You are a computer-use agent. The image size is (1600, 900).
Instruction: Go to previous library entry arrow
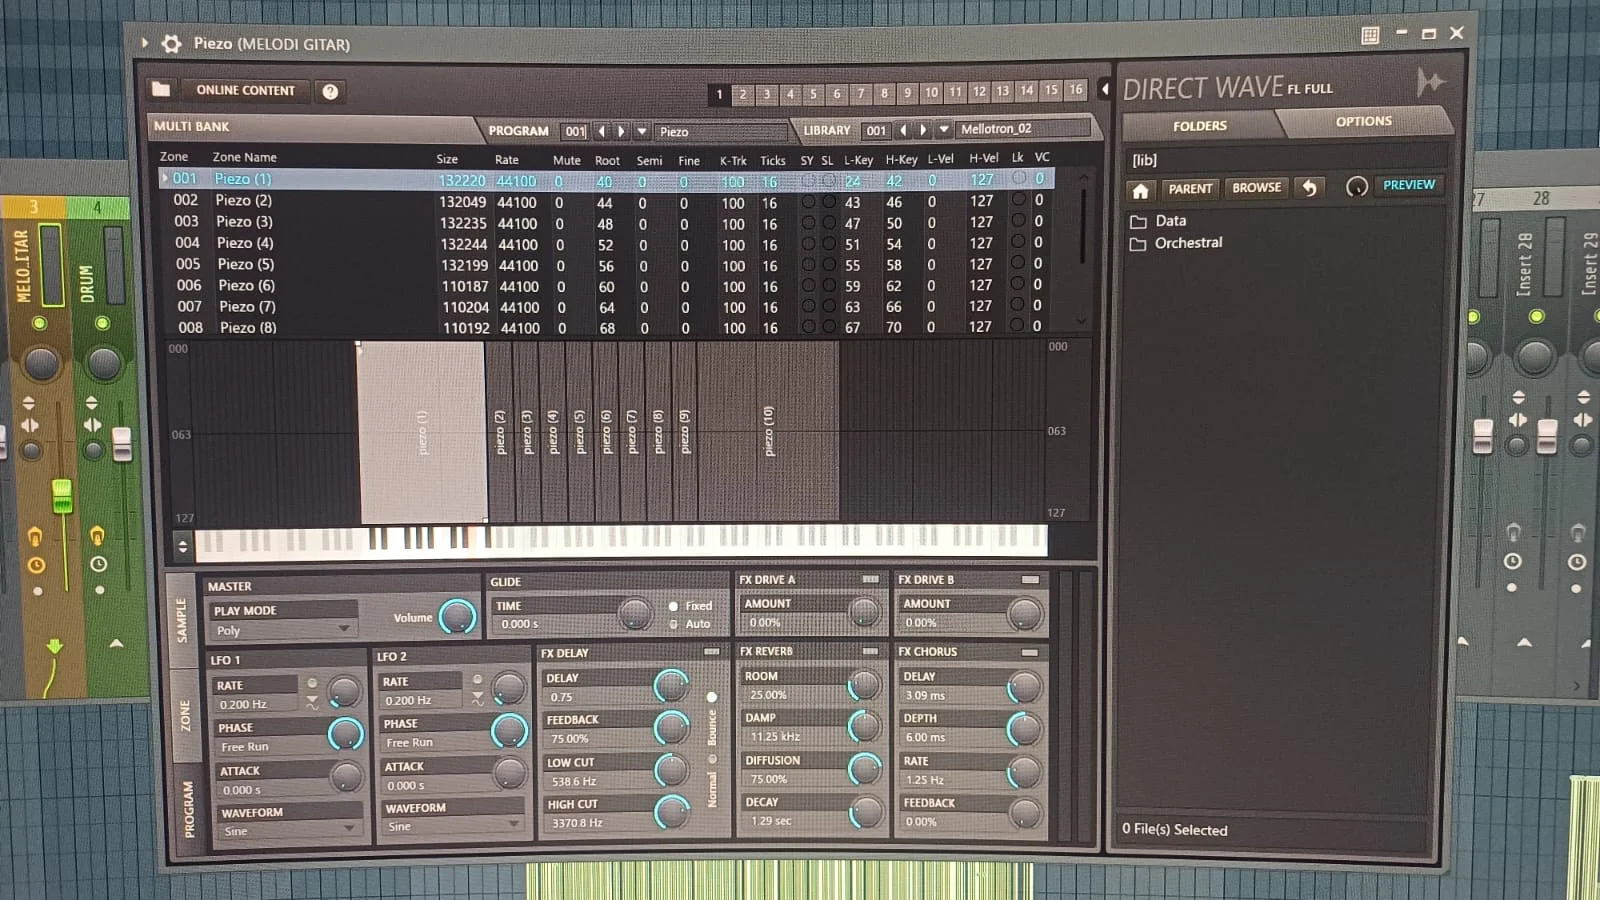click(x=903, y=130)
